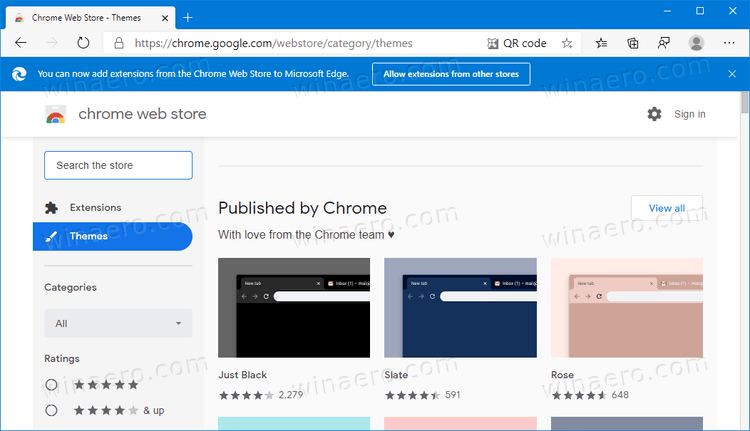Image resolution: width=750 pixels, height=431 pixels.
Task: Click the Slate theme title
Action: point(396,375)
